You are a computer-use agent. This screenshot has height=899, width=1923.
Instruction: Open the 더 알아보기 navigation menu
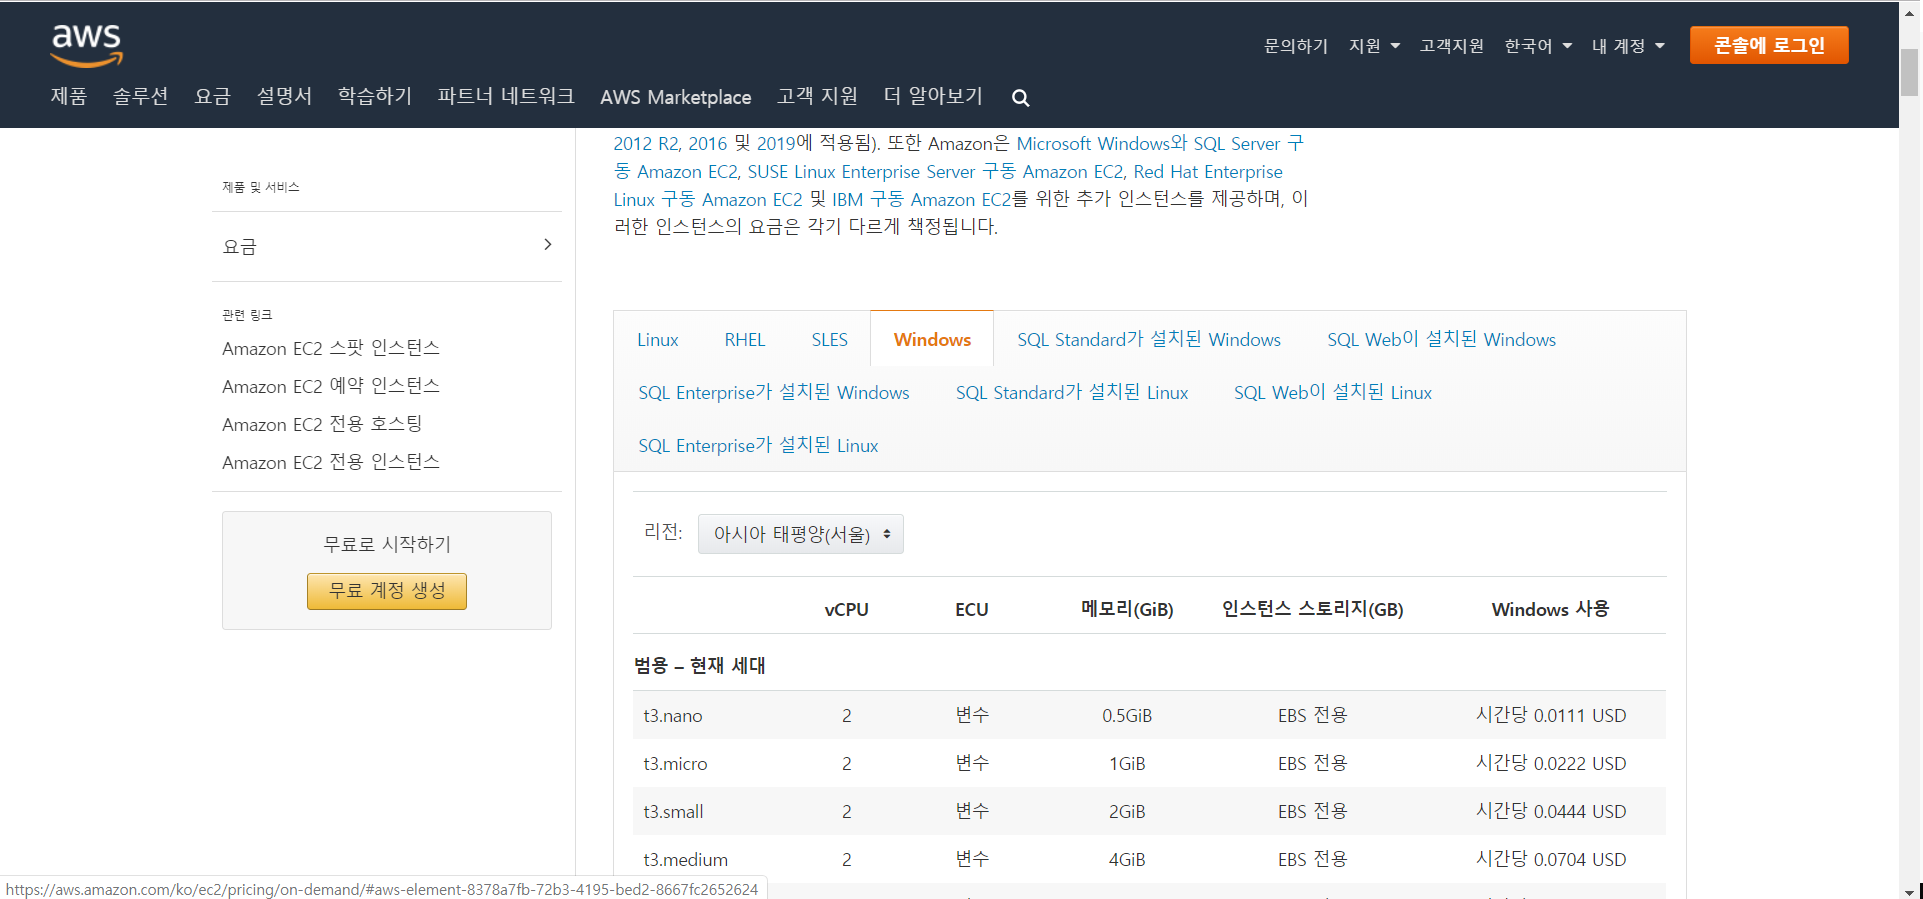coord(933,96)
